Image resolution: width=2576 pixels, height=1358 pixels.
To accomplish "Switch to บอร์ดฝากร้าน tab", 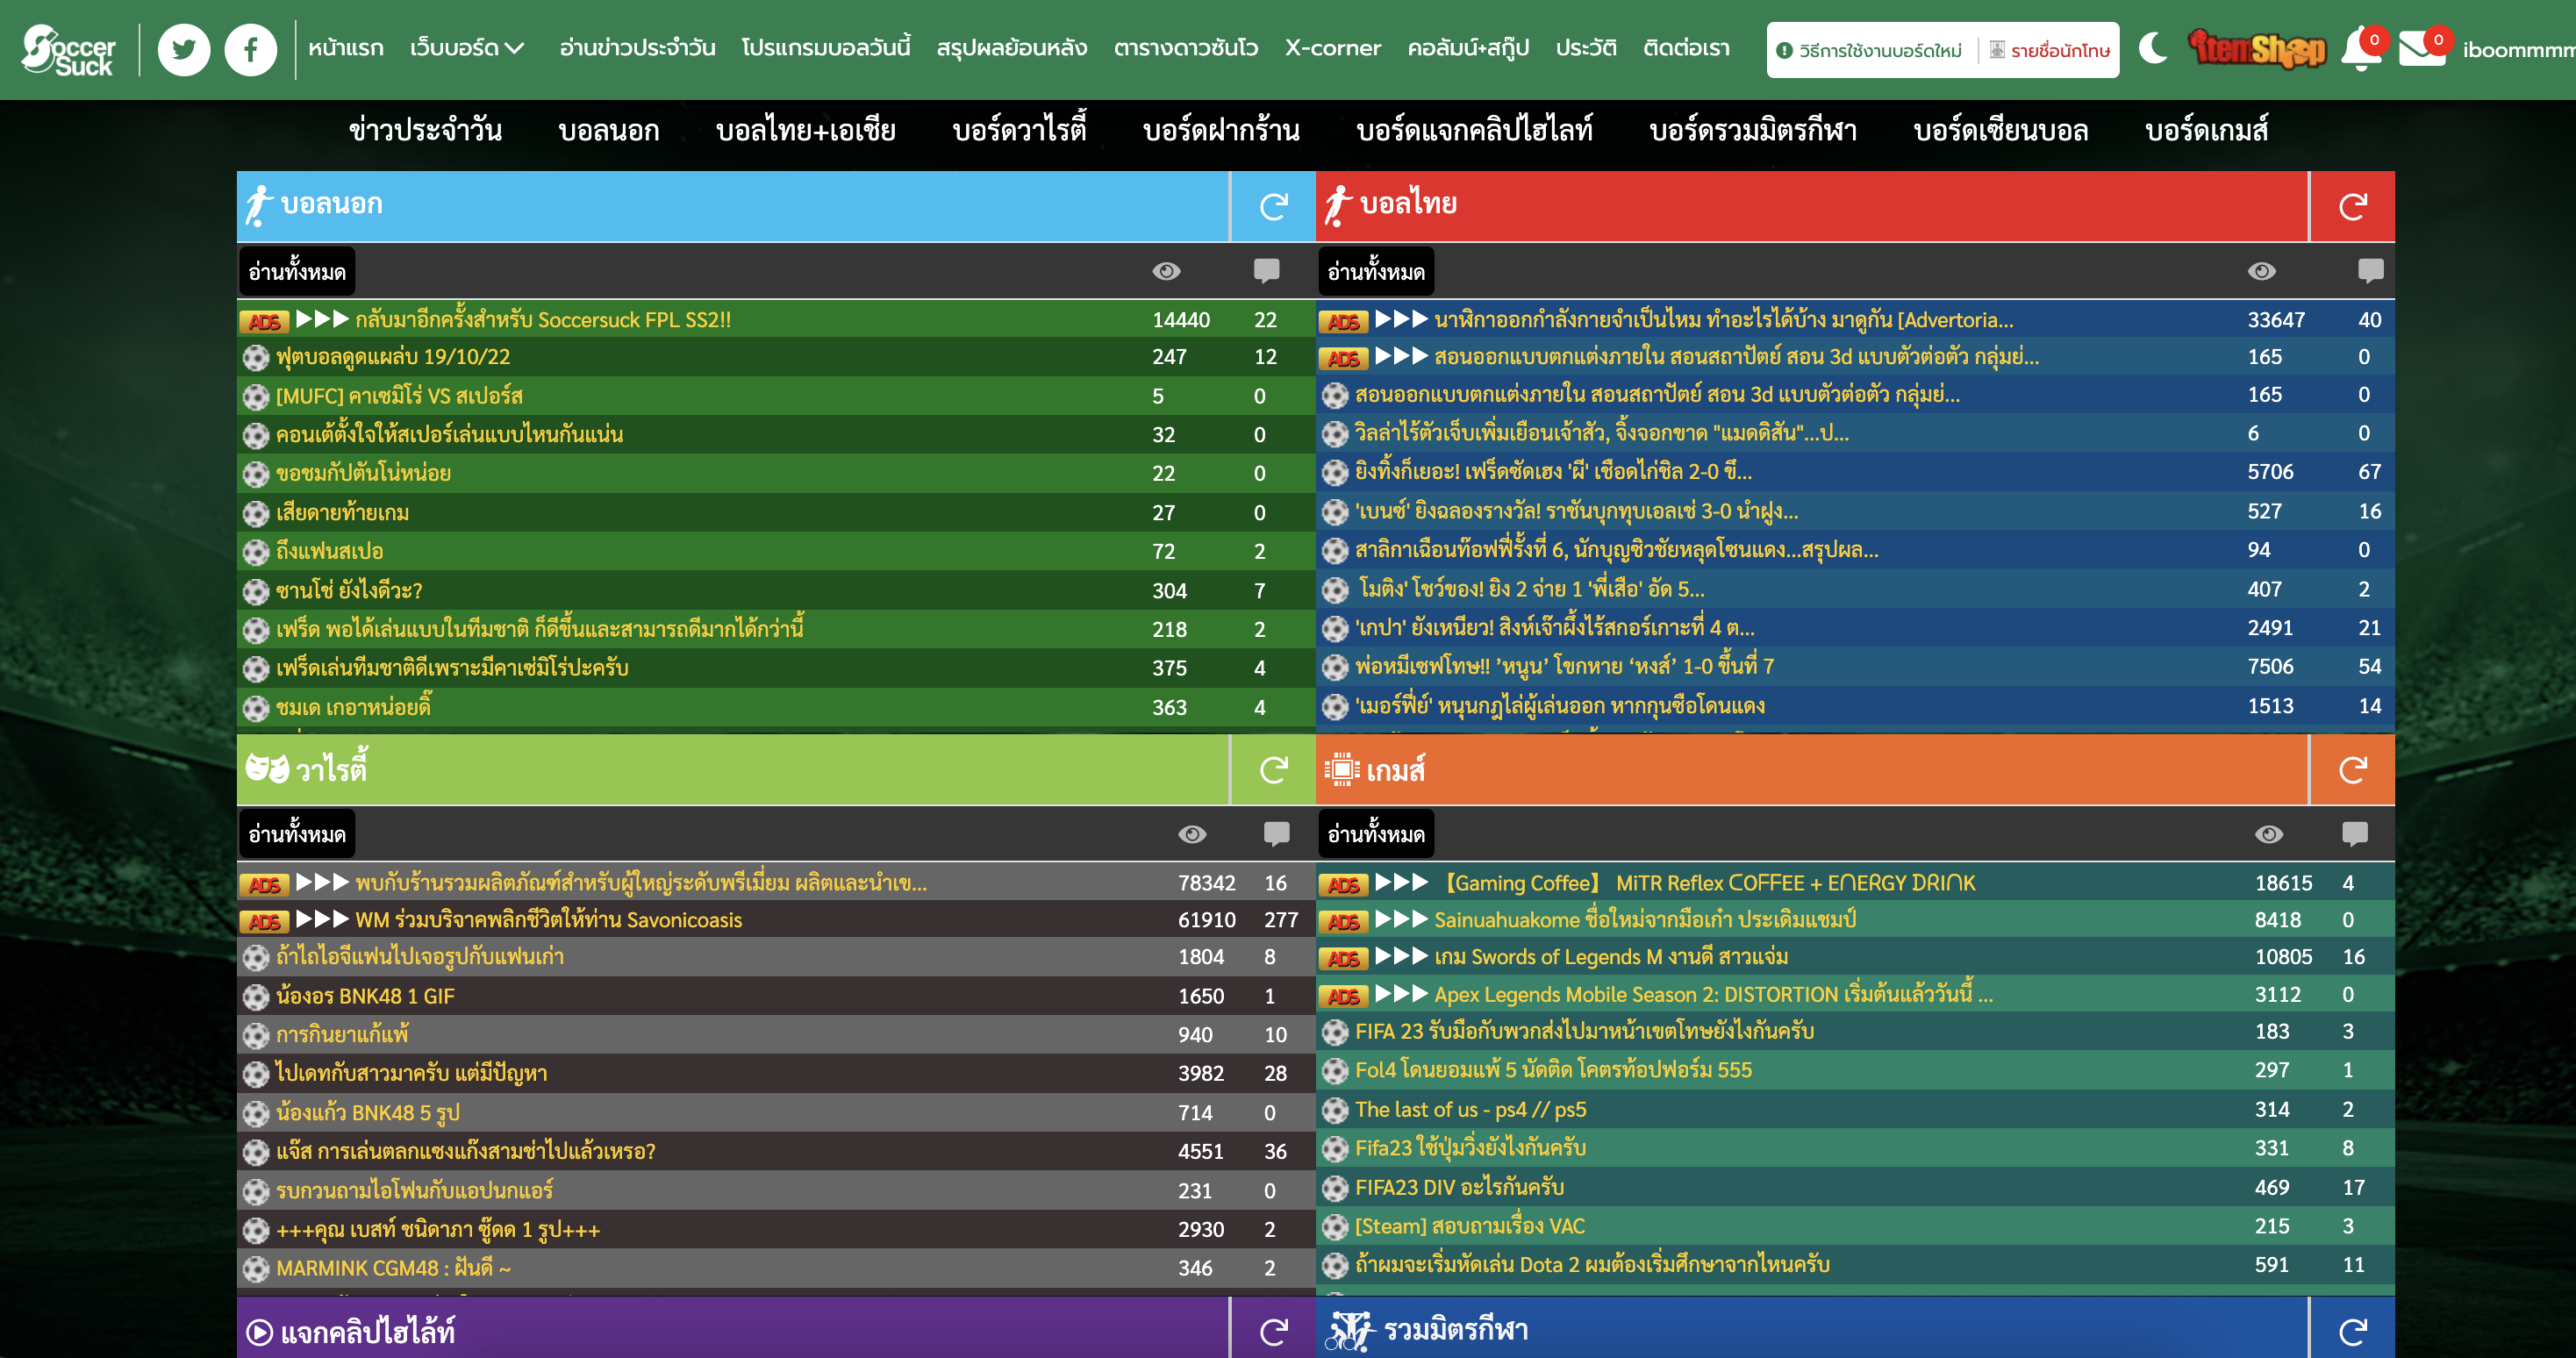I will click(1221, 130).
